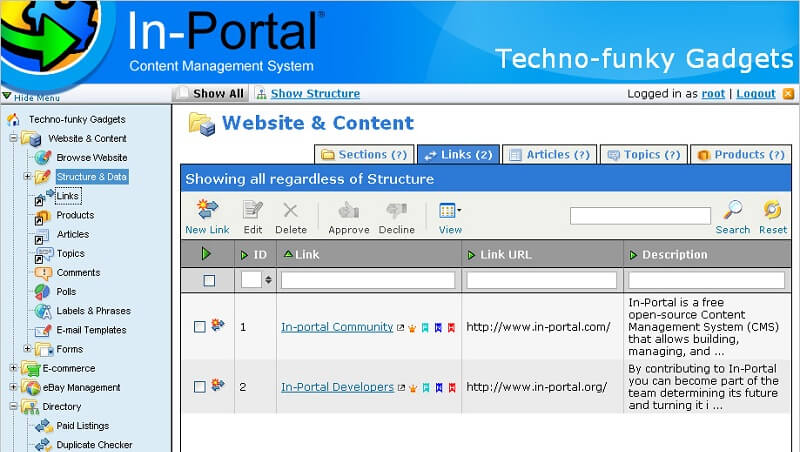Viewport: 800px width, 452px height.
Task: Click the Show All button
Action: click(x=210, y=93)
